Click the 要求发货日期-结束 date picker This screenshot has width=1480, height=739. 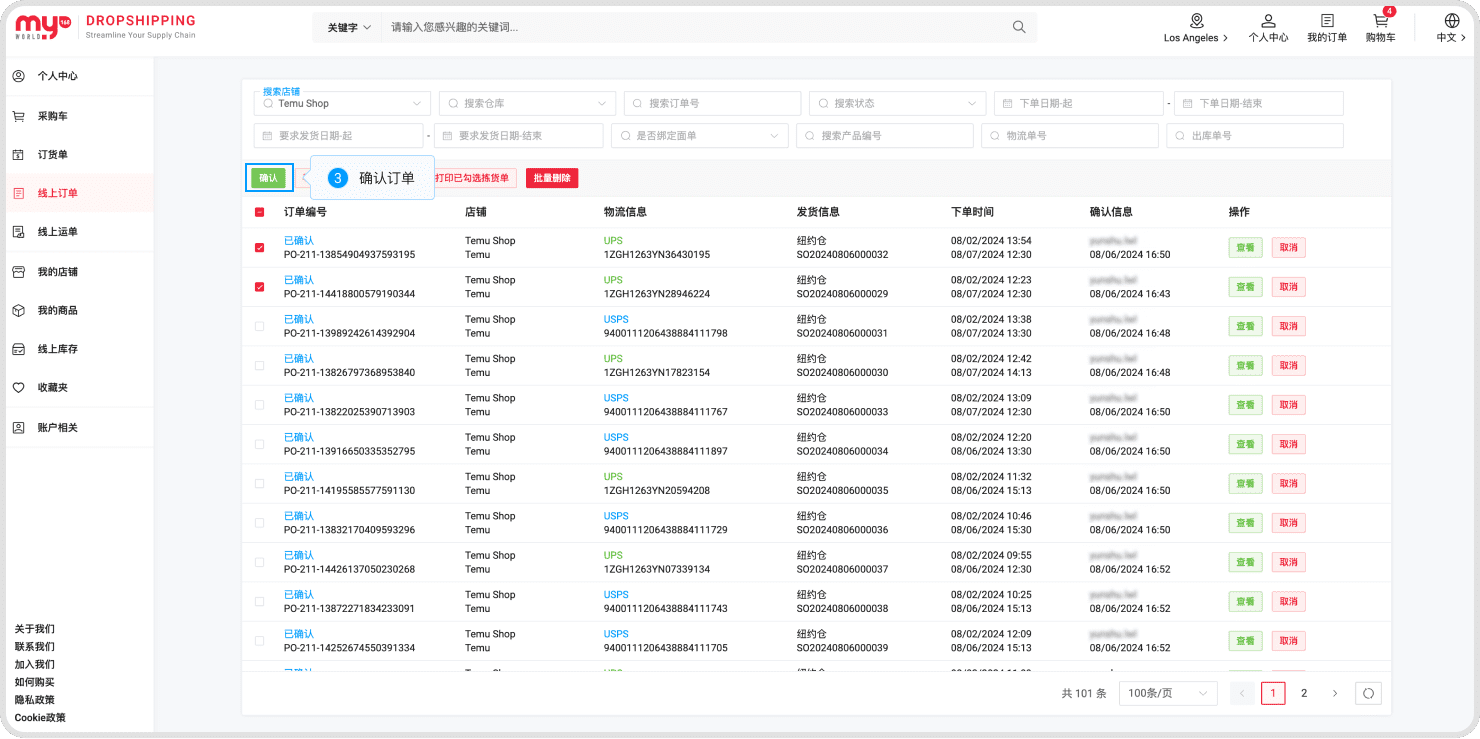[x=518, y=136]
